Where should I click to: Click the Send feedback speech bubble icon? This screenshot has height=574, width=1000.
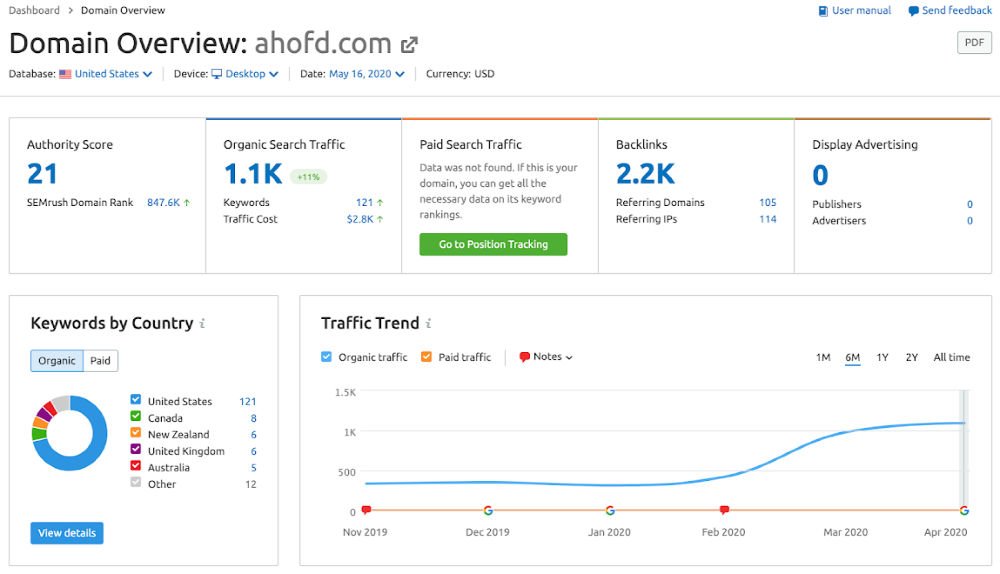tap(913, 11)
